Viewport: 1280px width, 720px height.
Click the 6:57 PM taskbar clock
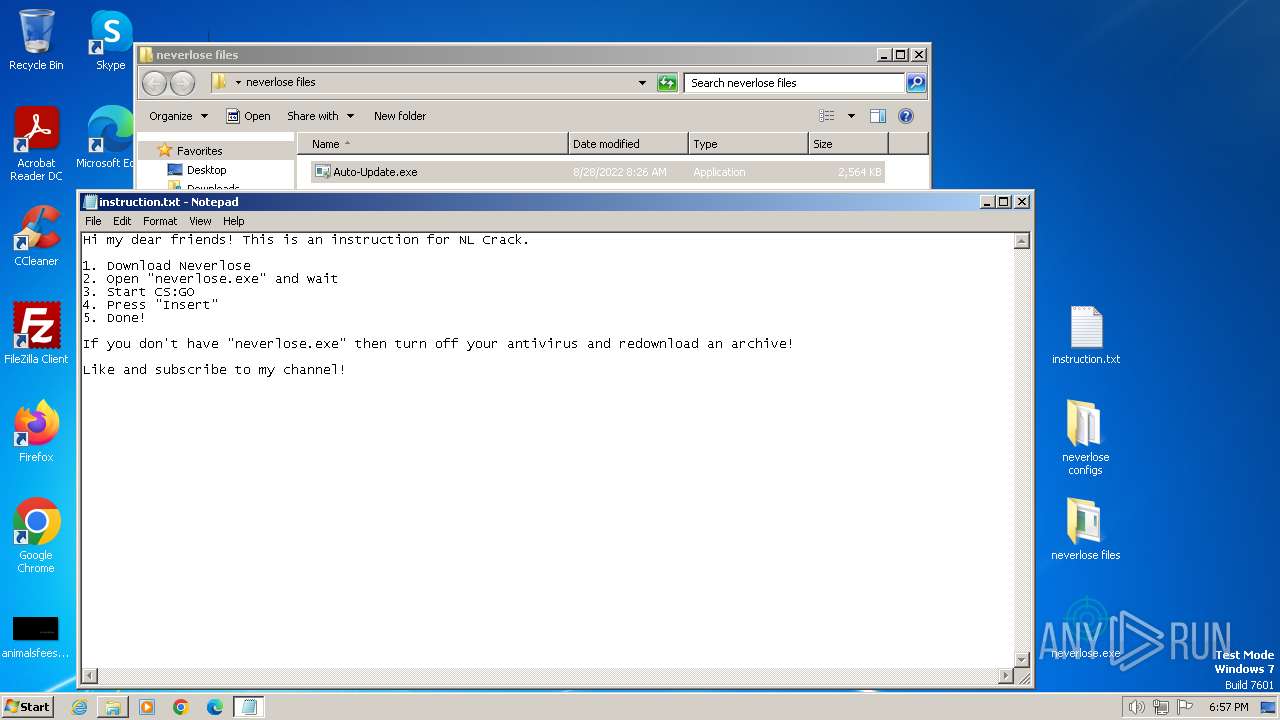click(1228, 707)
